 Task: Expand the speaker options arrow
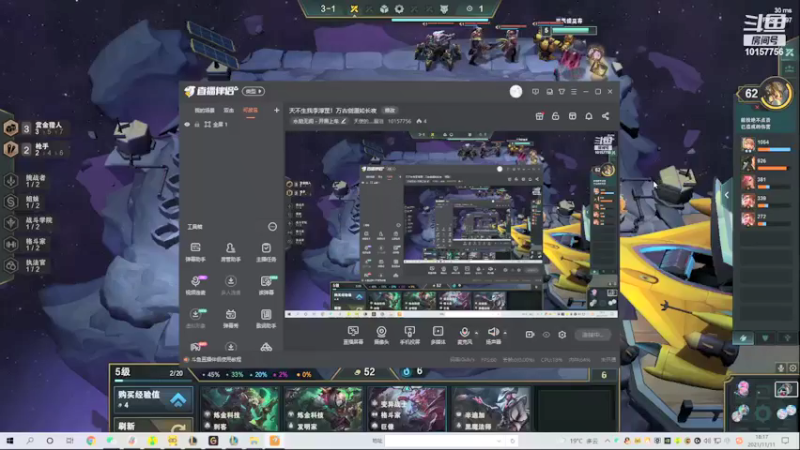505,333
